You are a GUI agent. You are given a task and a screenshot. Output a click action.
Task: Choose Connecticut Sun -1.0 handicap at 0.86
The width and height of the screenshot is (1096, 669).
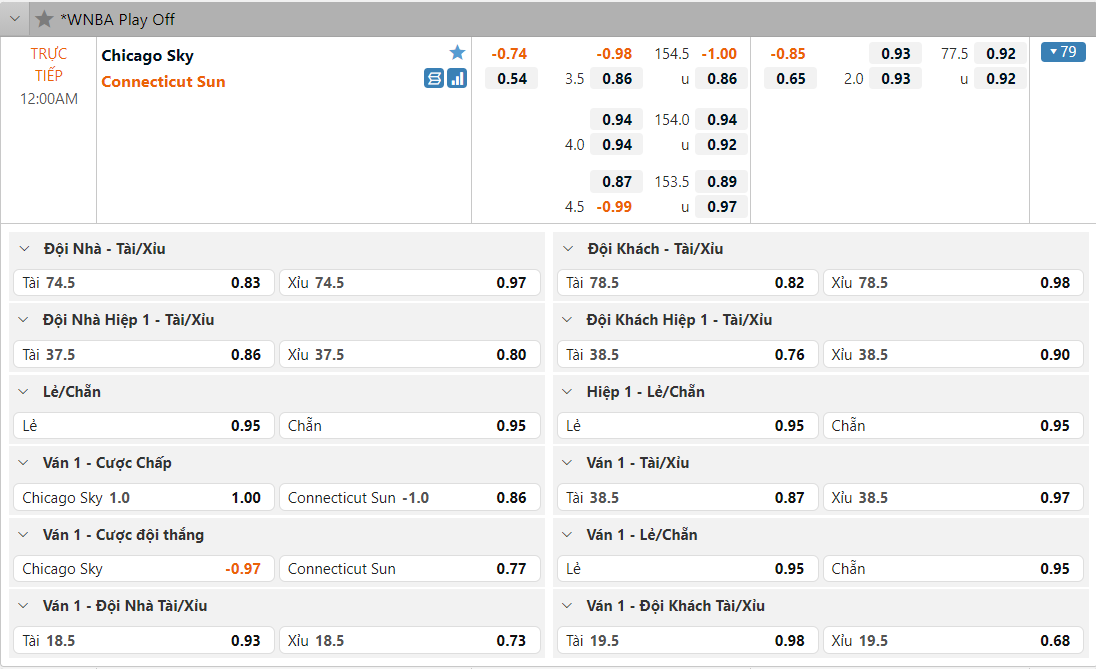409,498
